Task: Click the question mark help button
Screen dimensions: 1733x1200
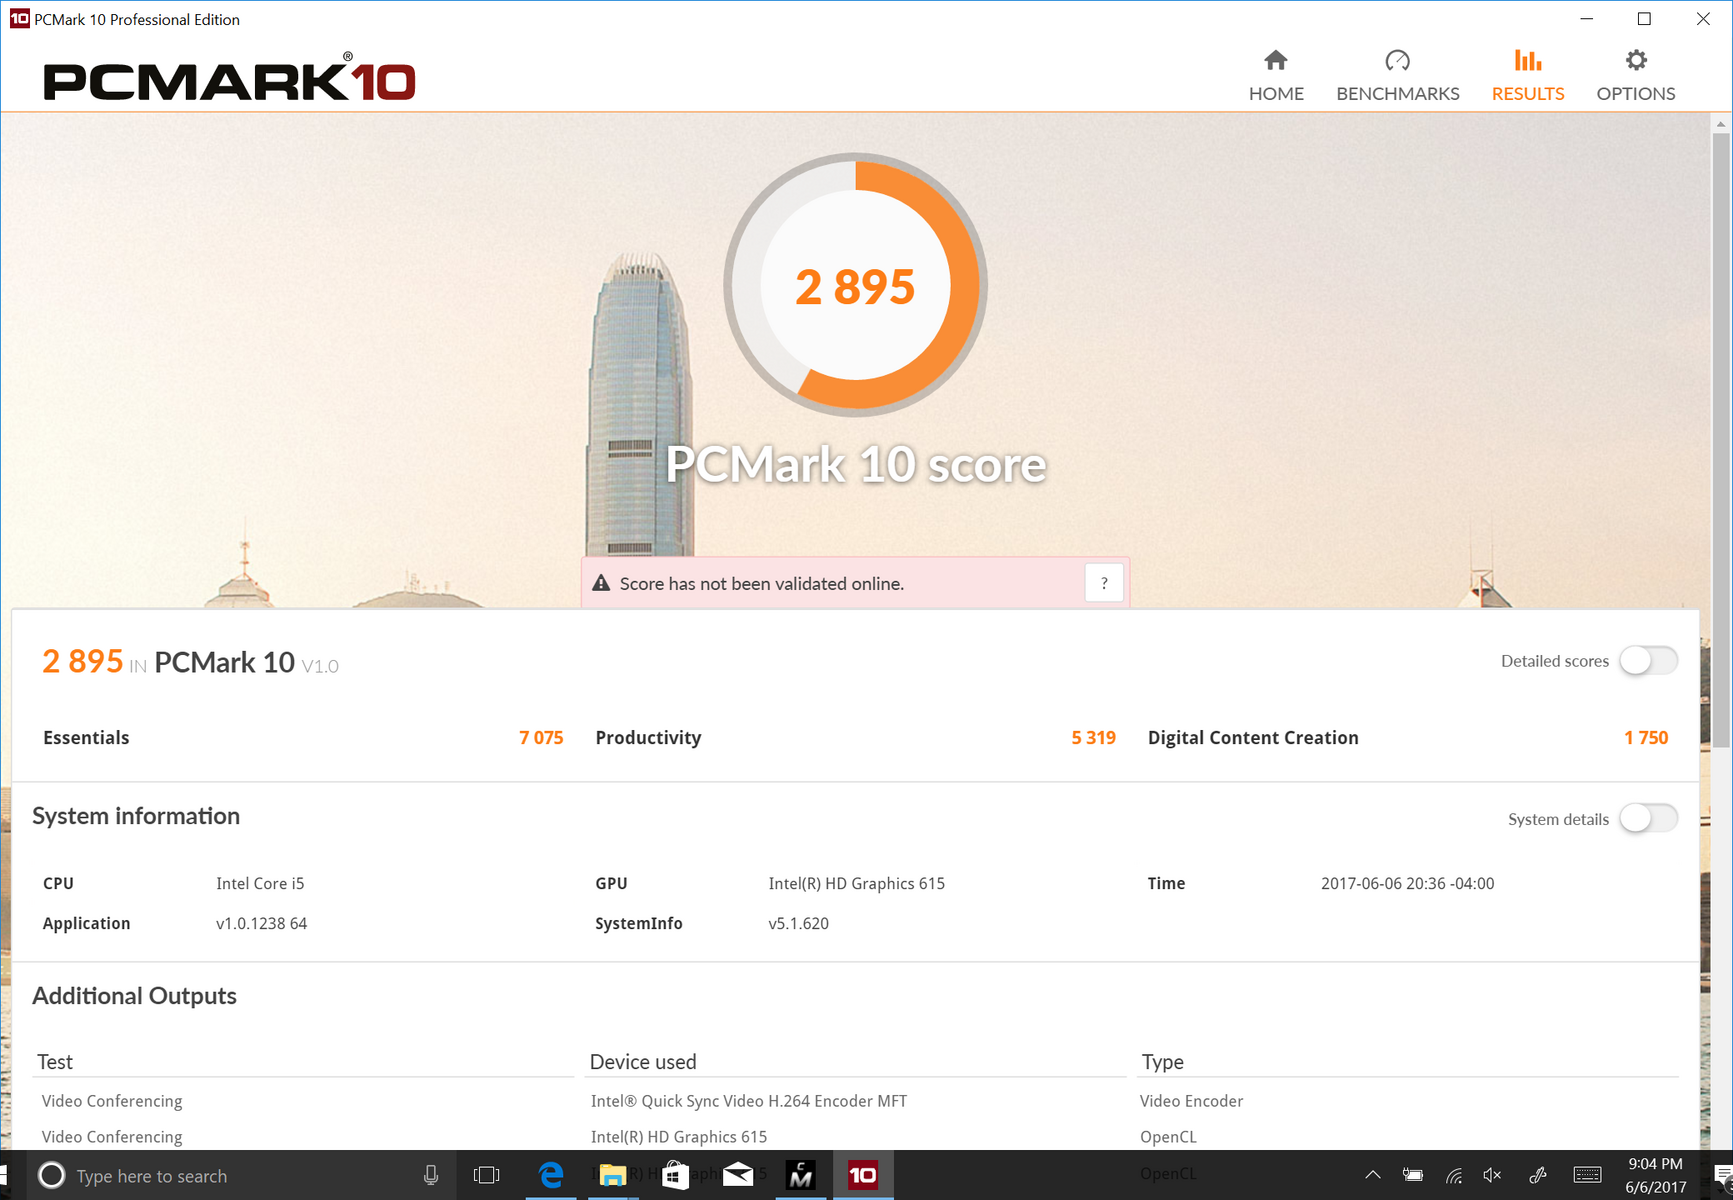Action: [x=1104, y=583]
